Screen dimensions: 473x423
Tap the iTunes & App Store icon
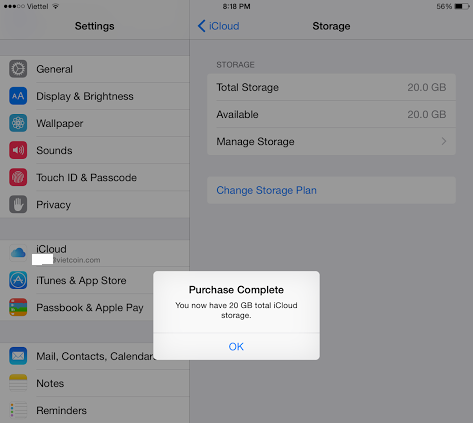(x=18, y=280)
